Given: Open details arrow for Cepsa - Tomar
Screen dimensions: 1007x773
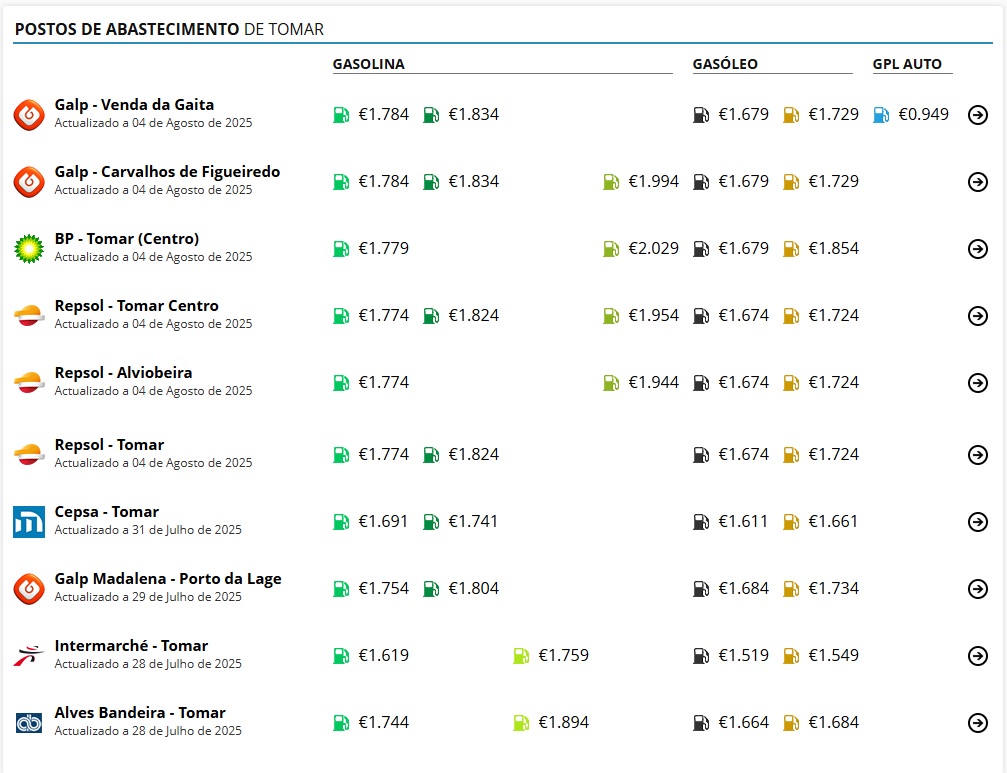Looking at the screenshot, I should [x=977, y=522].
